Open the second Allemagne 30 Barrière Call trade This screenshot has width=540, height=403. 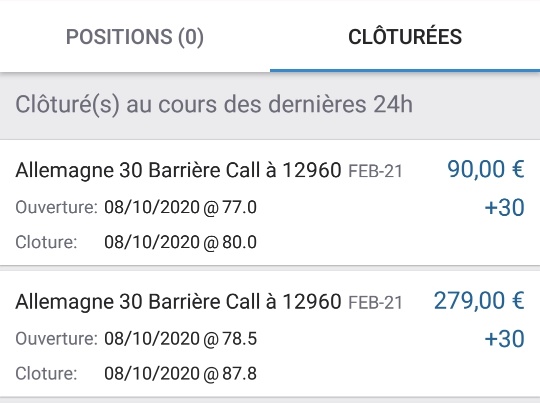coord(270,334)
